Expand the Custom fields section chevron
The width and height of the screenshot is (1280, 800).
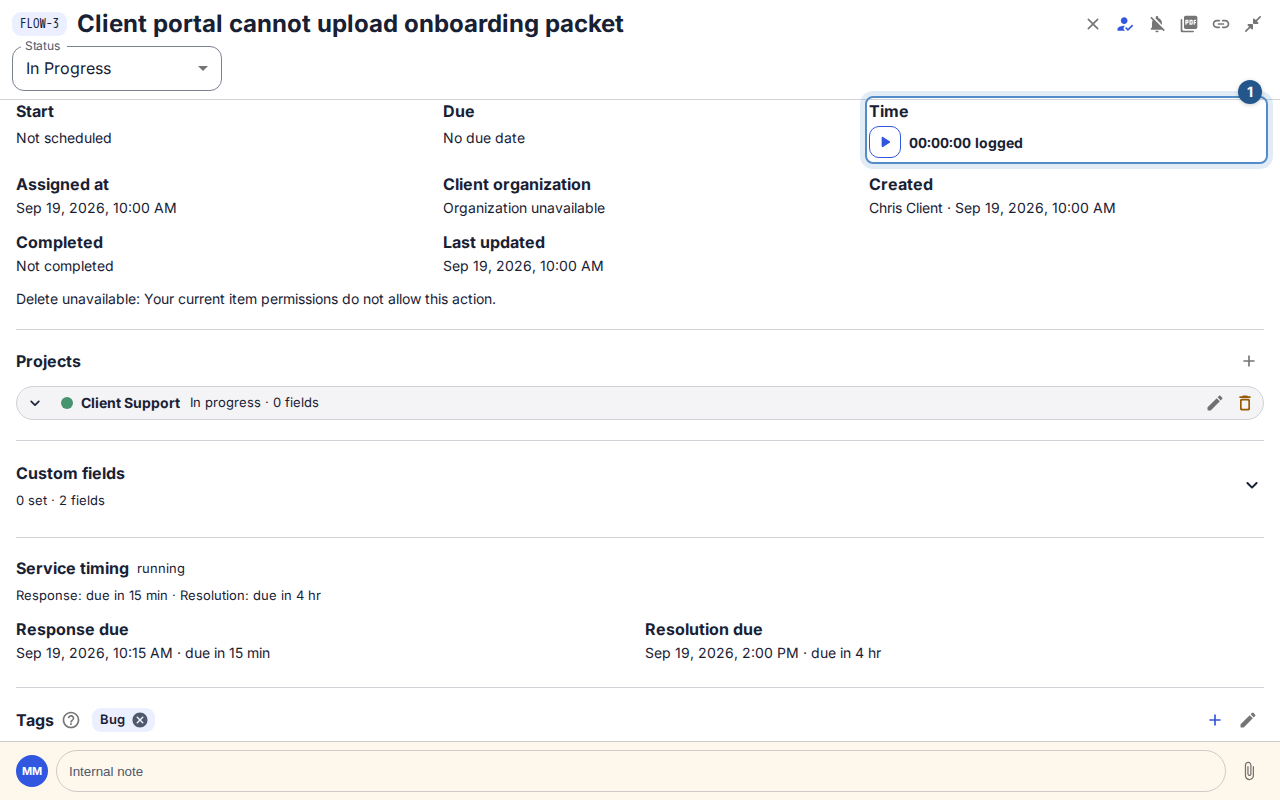pos(1252,485)
